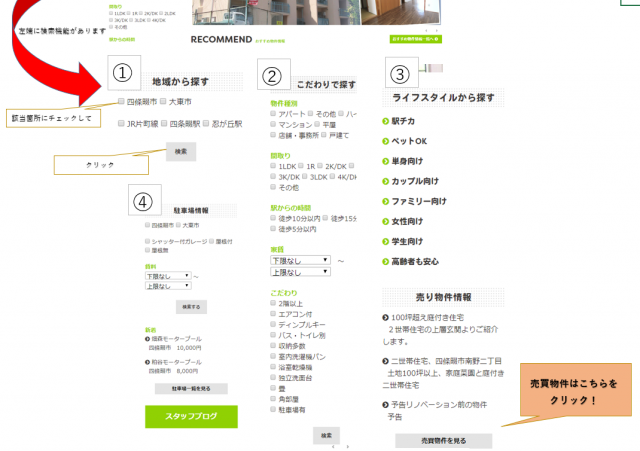Open the 家賃 下限なし dropdown

[300, 261]
